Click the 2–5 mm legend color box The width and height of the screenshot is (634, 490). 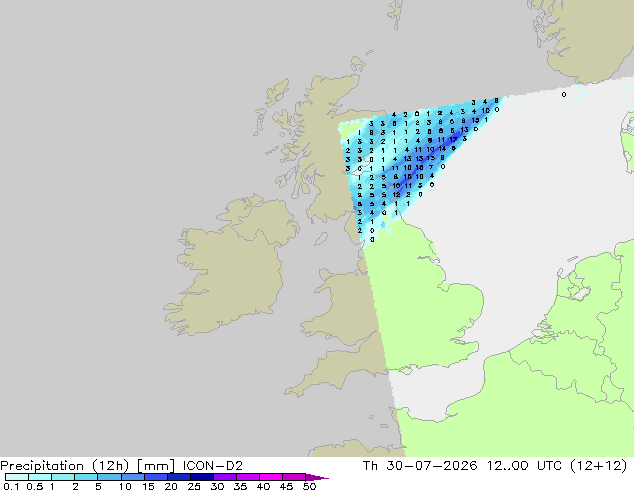86,477
